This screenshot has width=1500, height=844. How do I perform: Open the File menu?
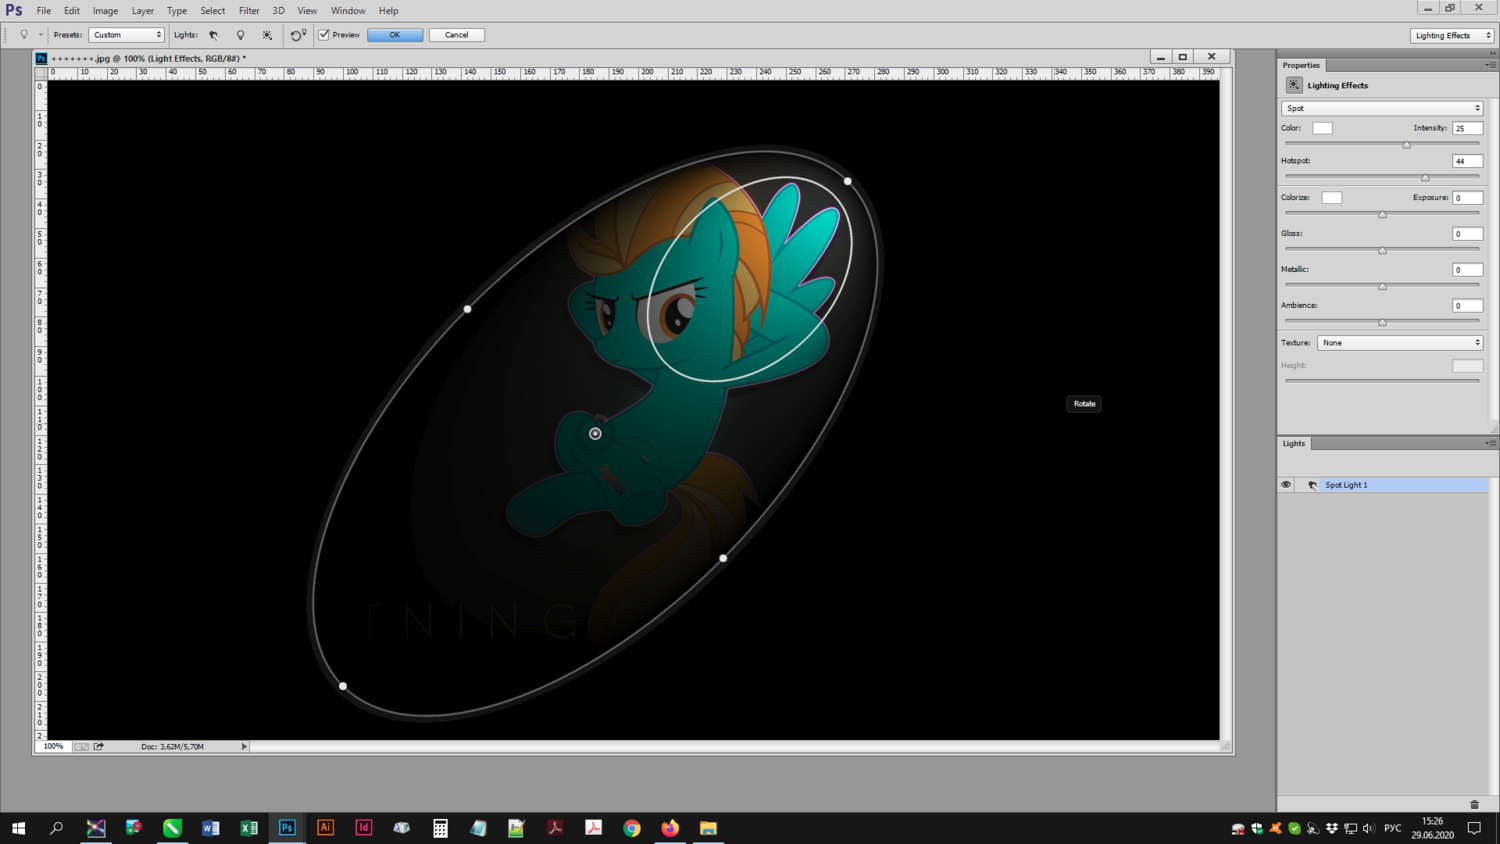[44, 11]
